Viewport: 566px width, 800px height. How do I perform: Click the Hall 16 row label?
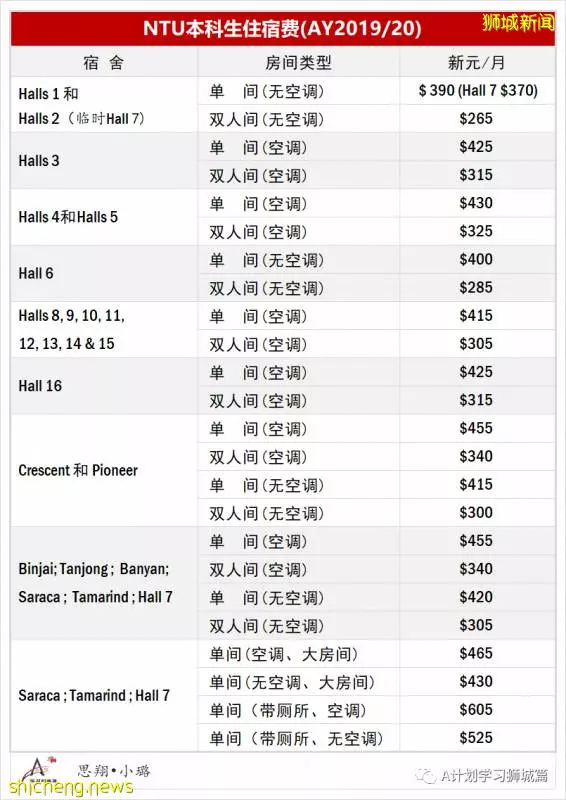point(40,386)
